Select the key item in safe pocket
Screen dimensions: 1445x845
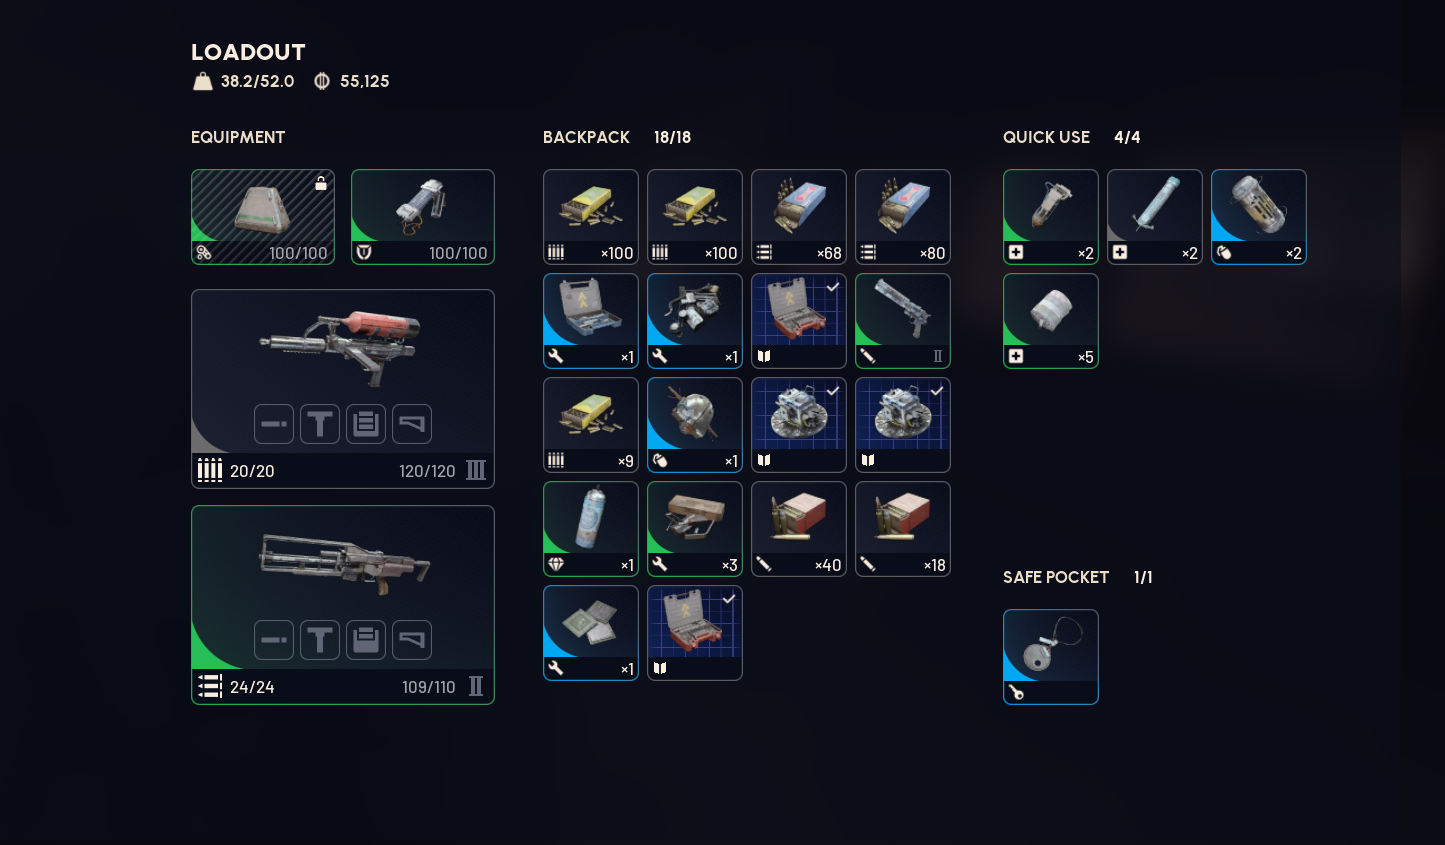[1051, 657]
